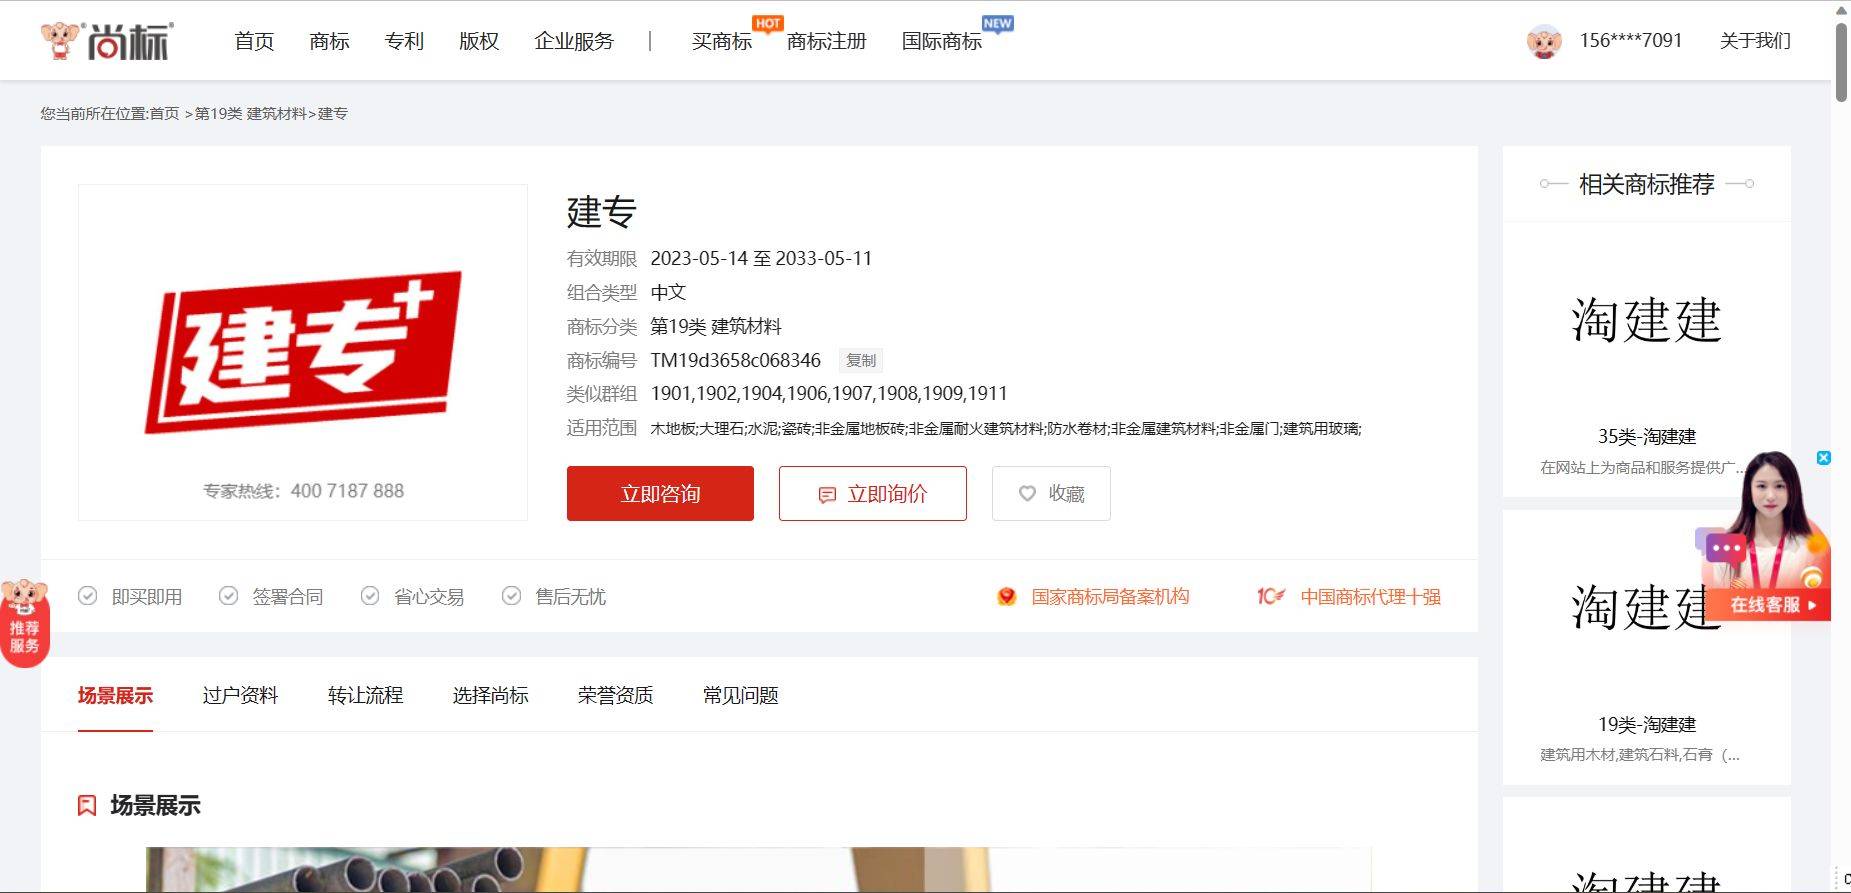This screenshot has width=1851, height=893.
Task: Click 第19类 建筑材料 breadcrumb link
Action: tap(250, 114)
